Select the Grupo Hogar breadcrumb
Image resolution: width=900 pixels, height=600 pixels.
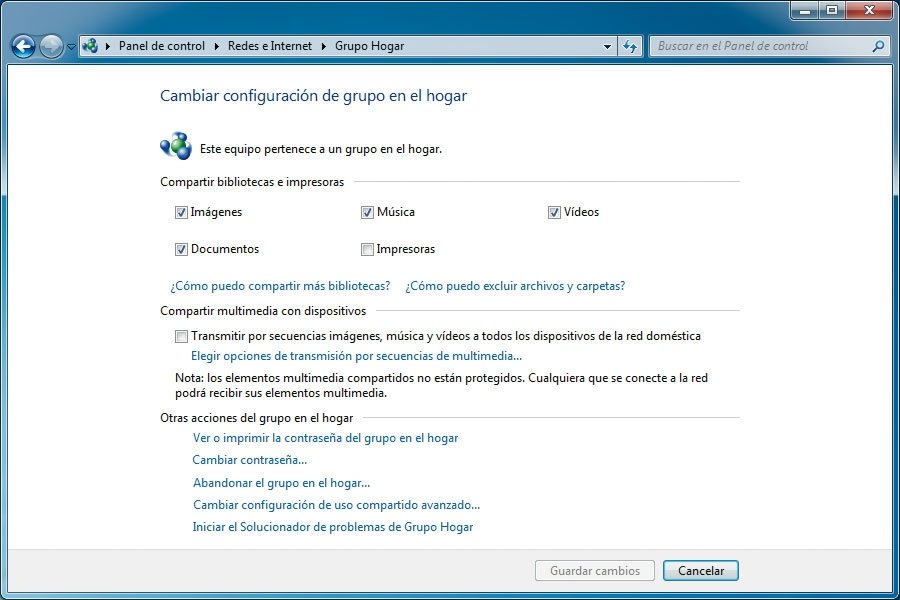coord(369,46)
